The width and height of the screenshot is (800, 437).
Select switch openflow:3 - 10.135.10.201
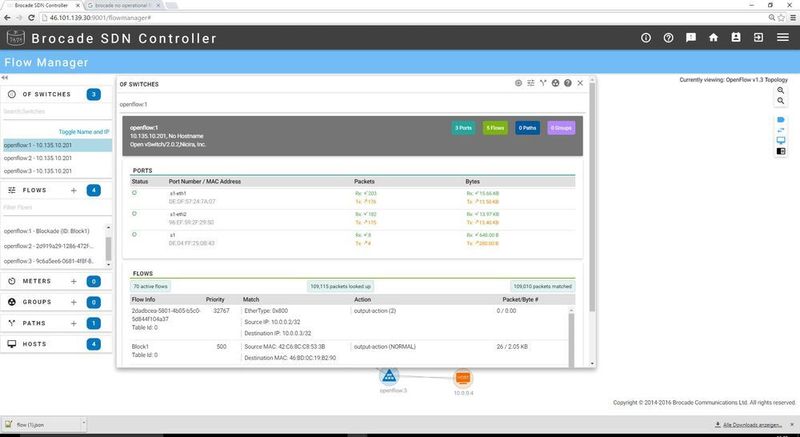coord(57,171)
